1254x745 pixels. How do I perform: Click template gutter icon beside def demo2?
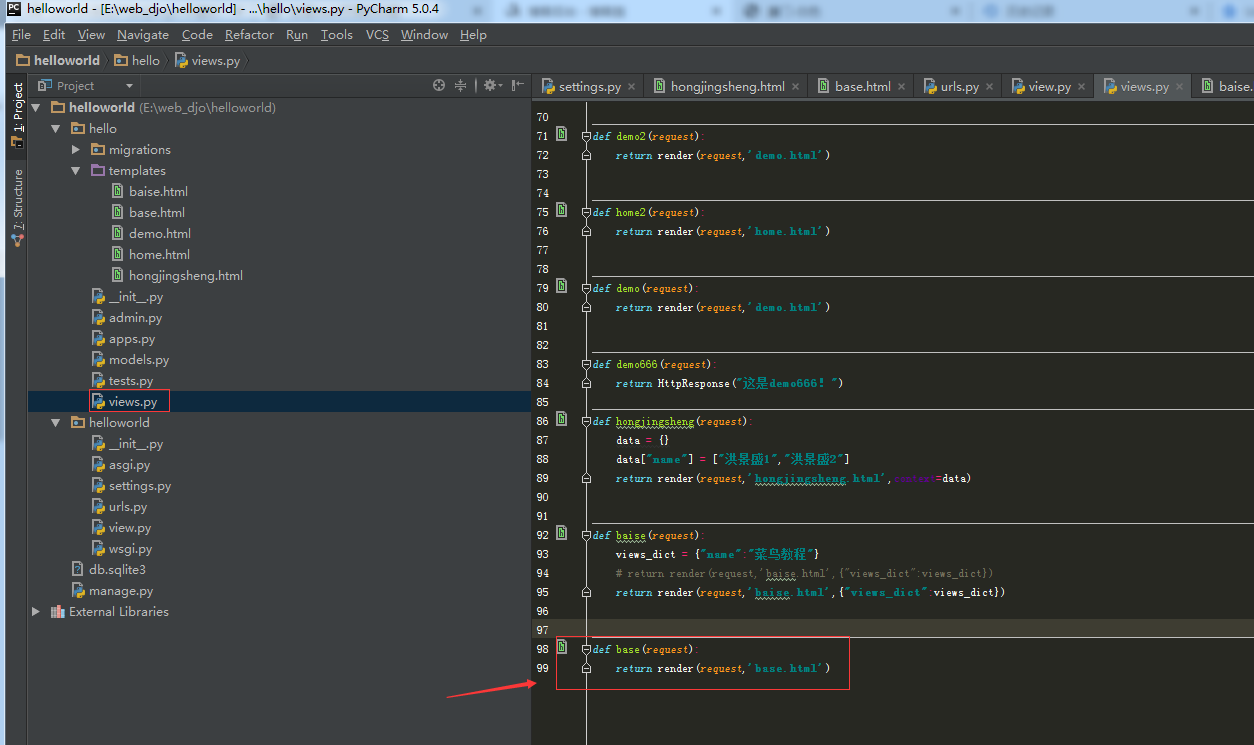(x=562, y=134)
